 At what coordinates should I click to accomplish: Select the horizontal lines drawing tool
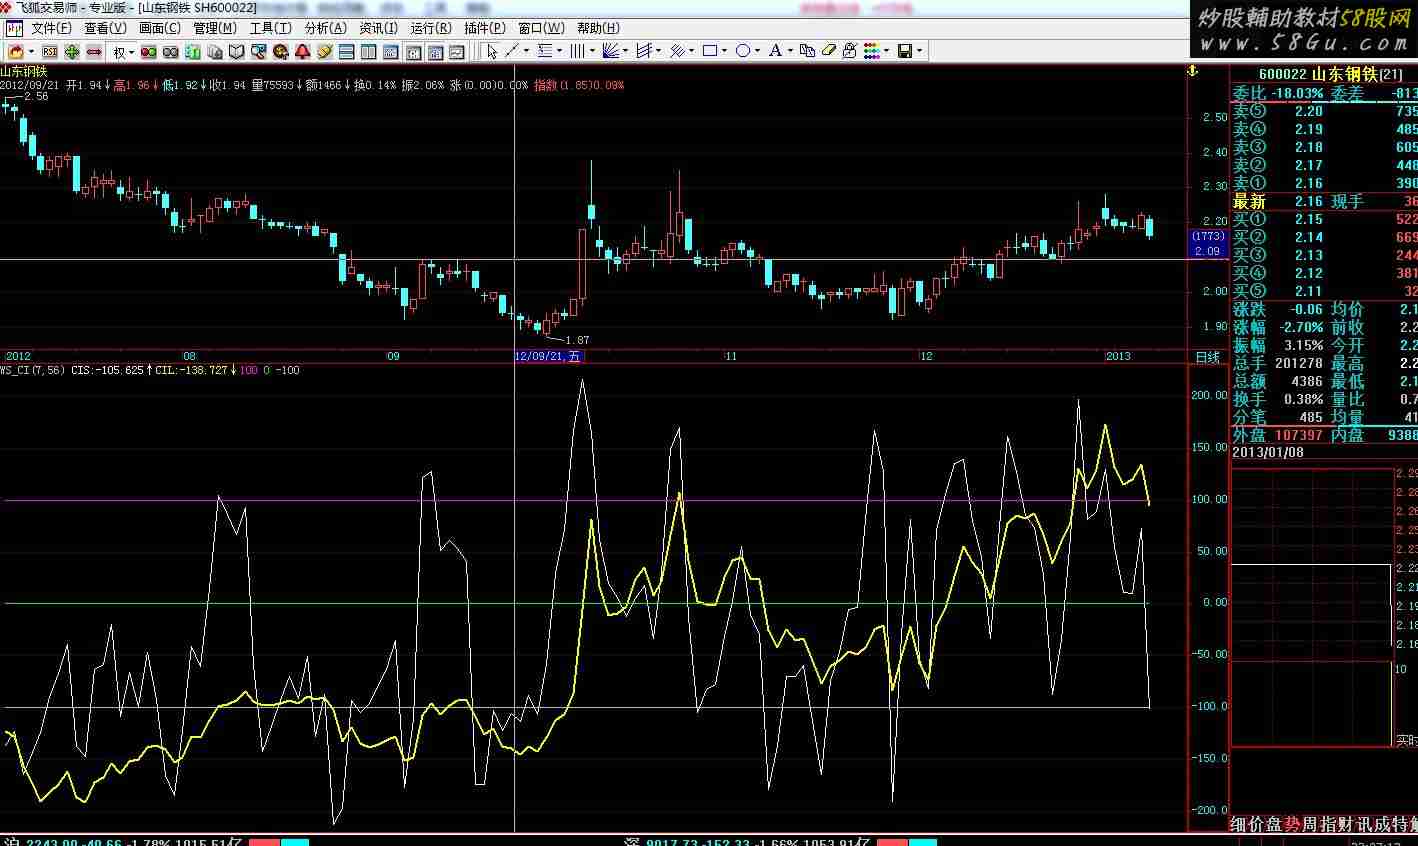coord(544,51)
